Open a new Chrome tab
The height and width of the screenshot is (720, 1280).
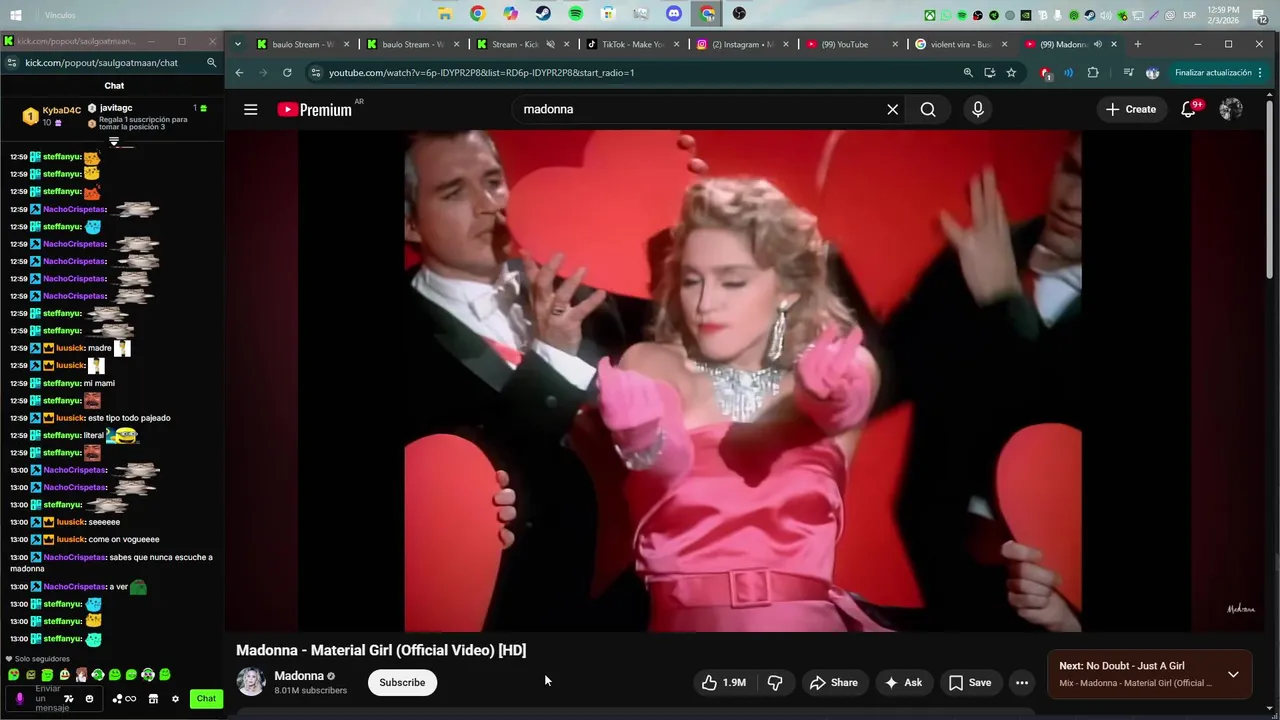1137,44
